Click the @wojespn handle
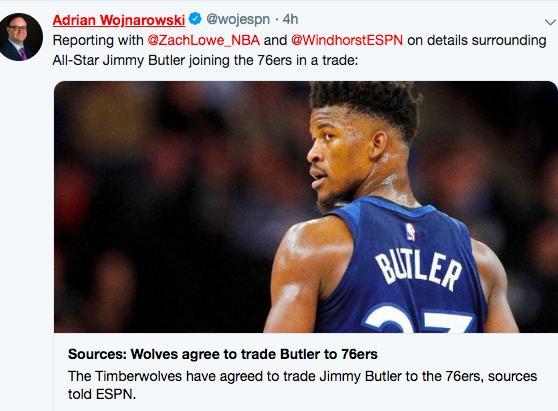This screenshot has height=411, width=558. click(238, 19)
